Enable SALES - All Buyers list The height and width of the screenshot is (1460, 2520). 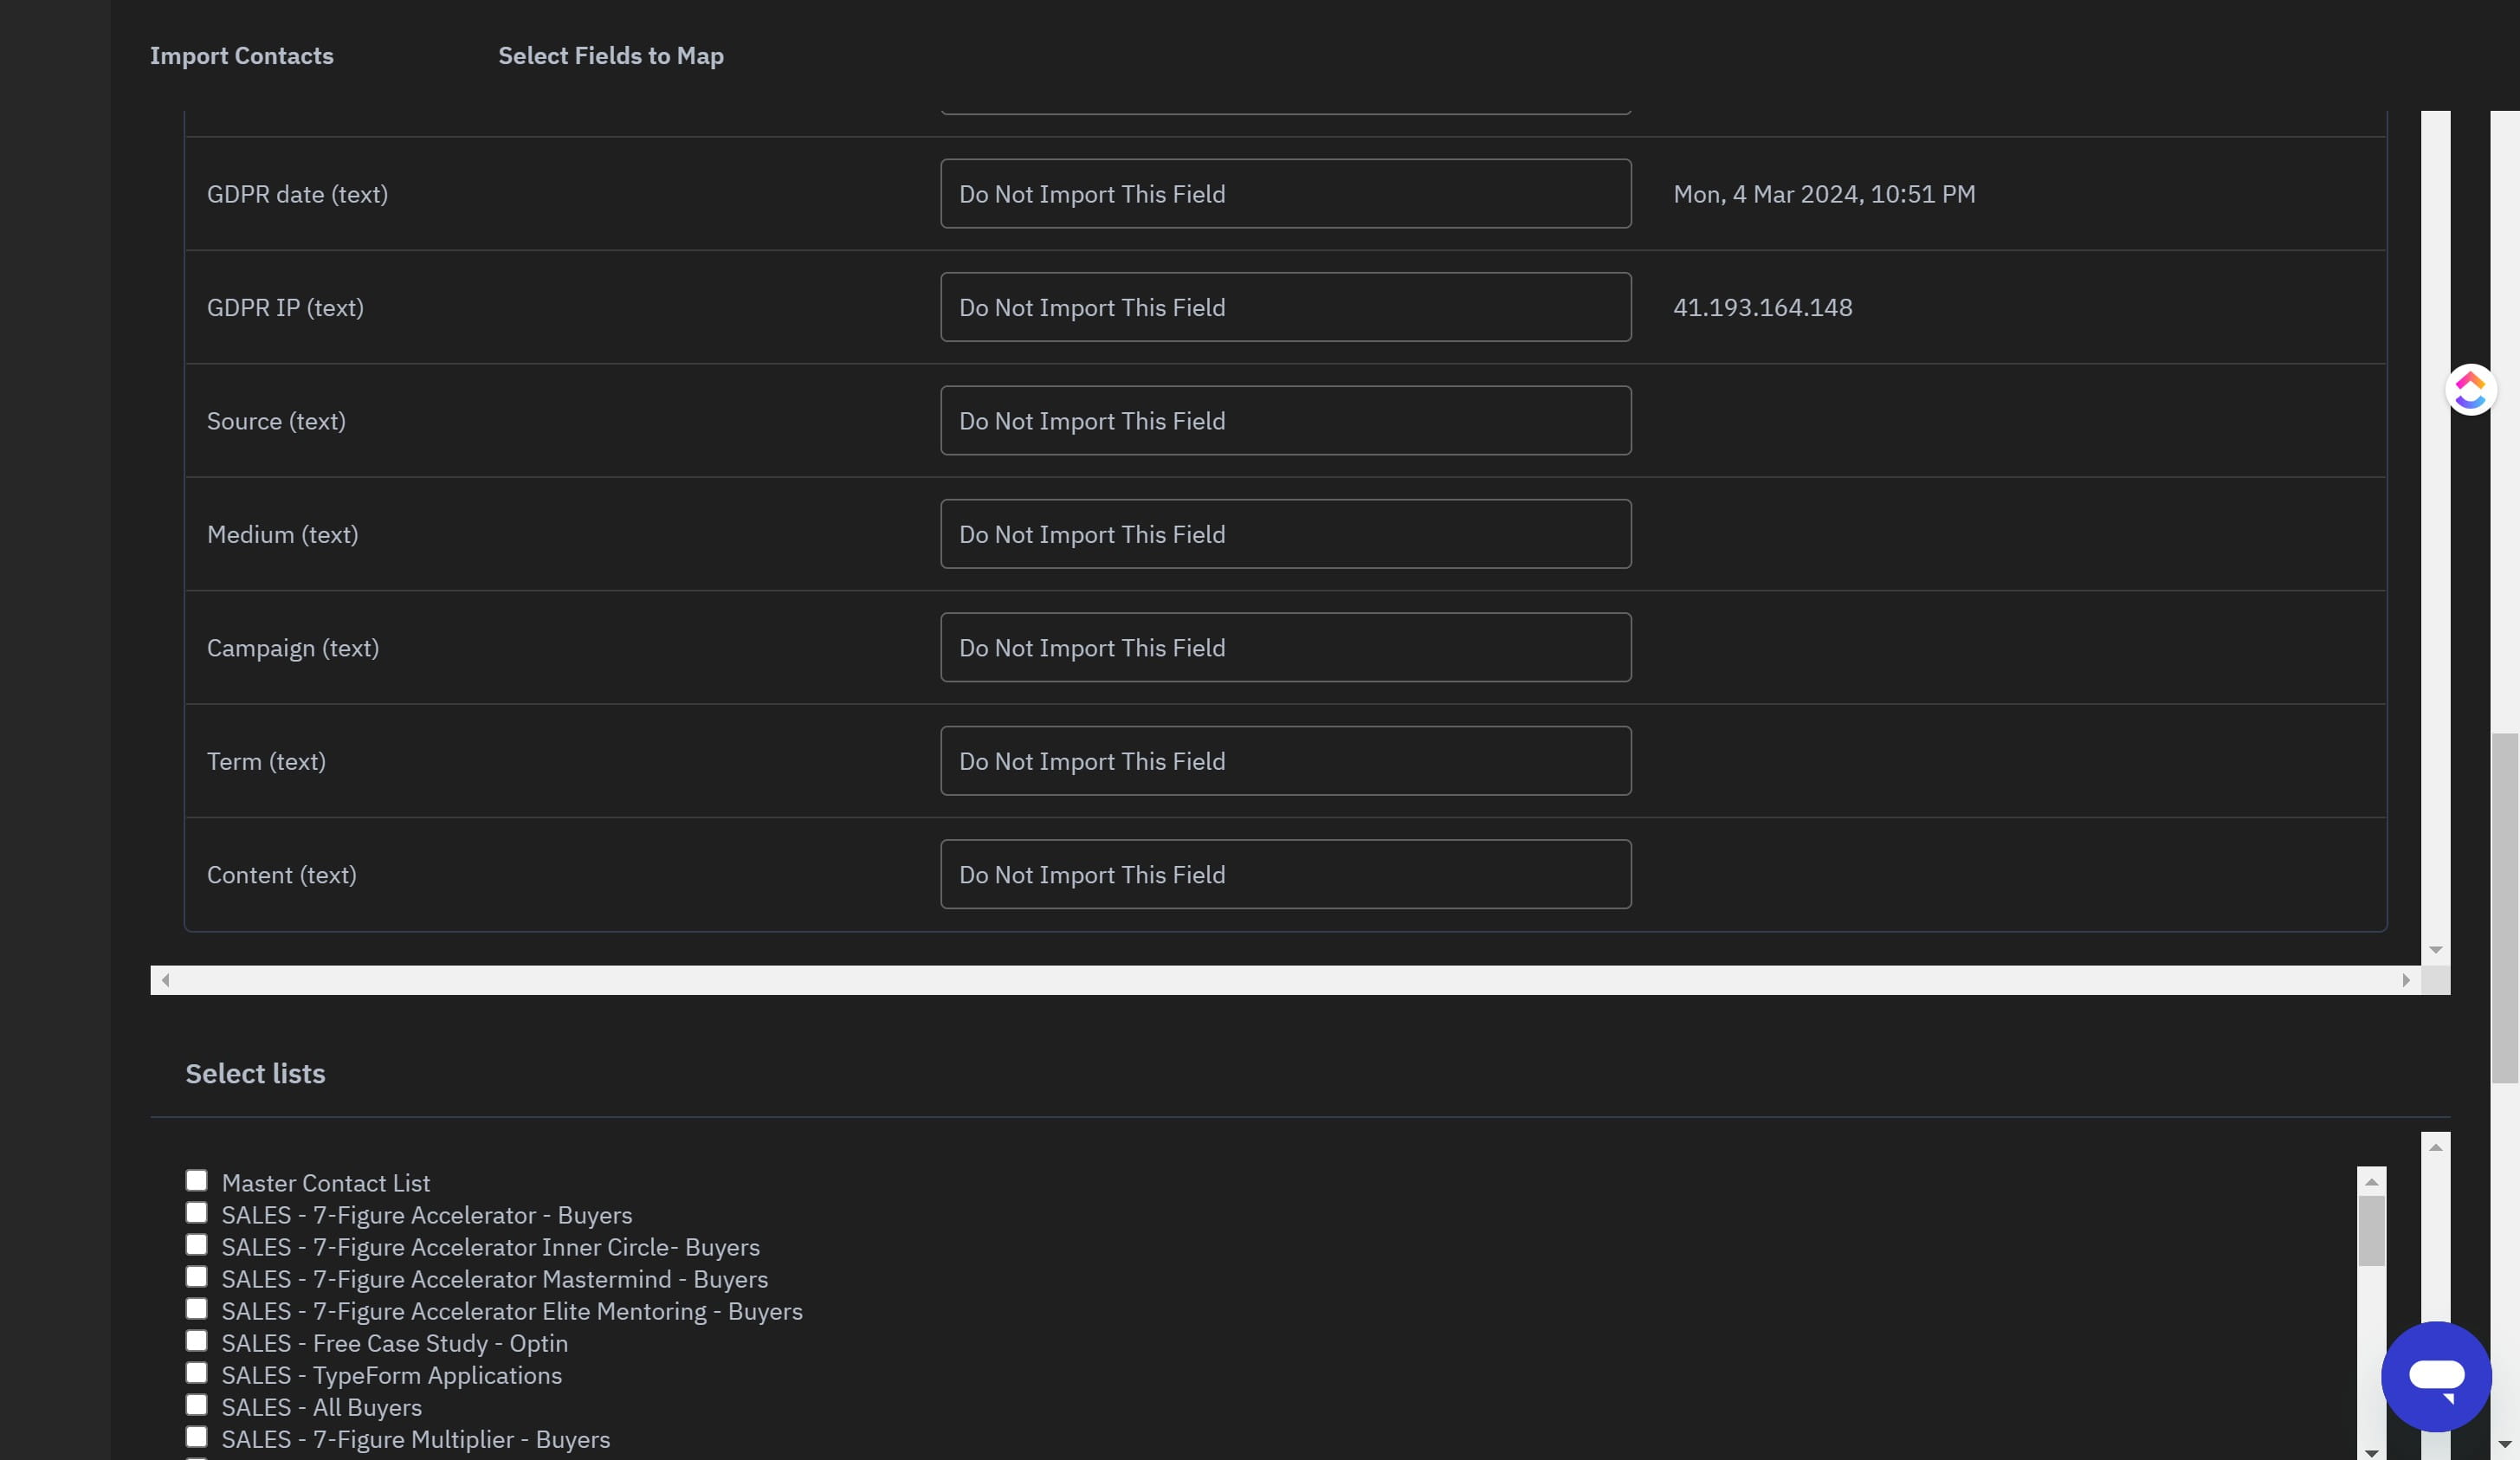pos(196,1405)
